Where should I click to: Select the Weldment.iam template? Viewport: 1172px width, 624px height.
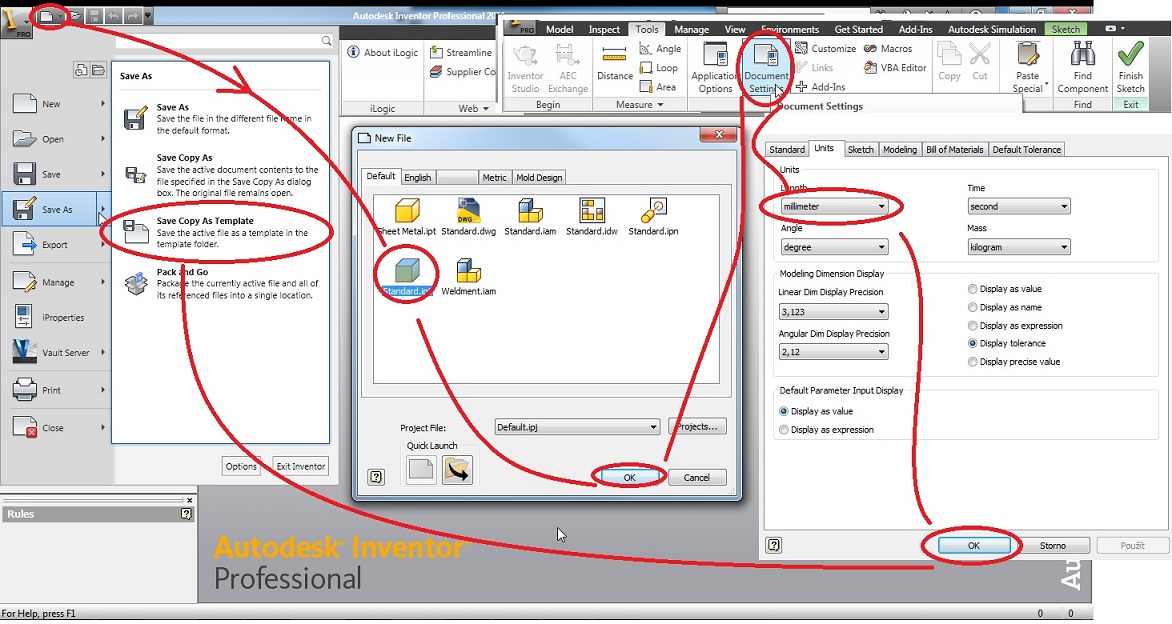[x=469, y=277]
